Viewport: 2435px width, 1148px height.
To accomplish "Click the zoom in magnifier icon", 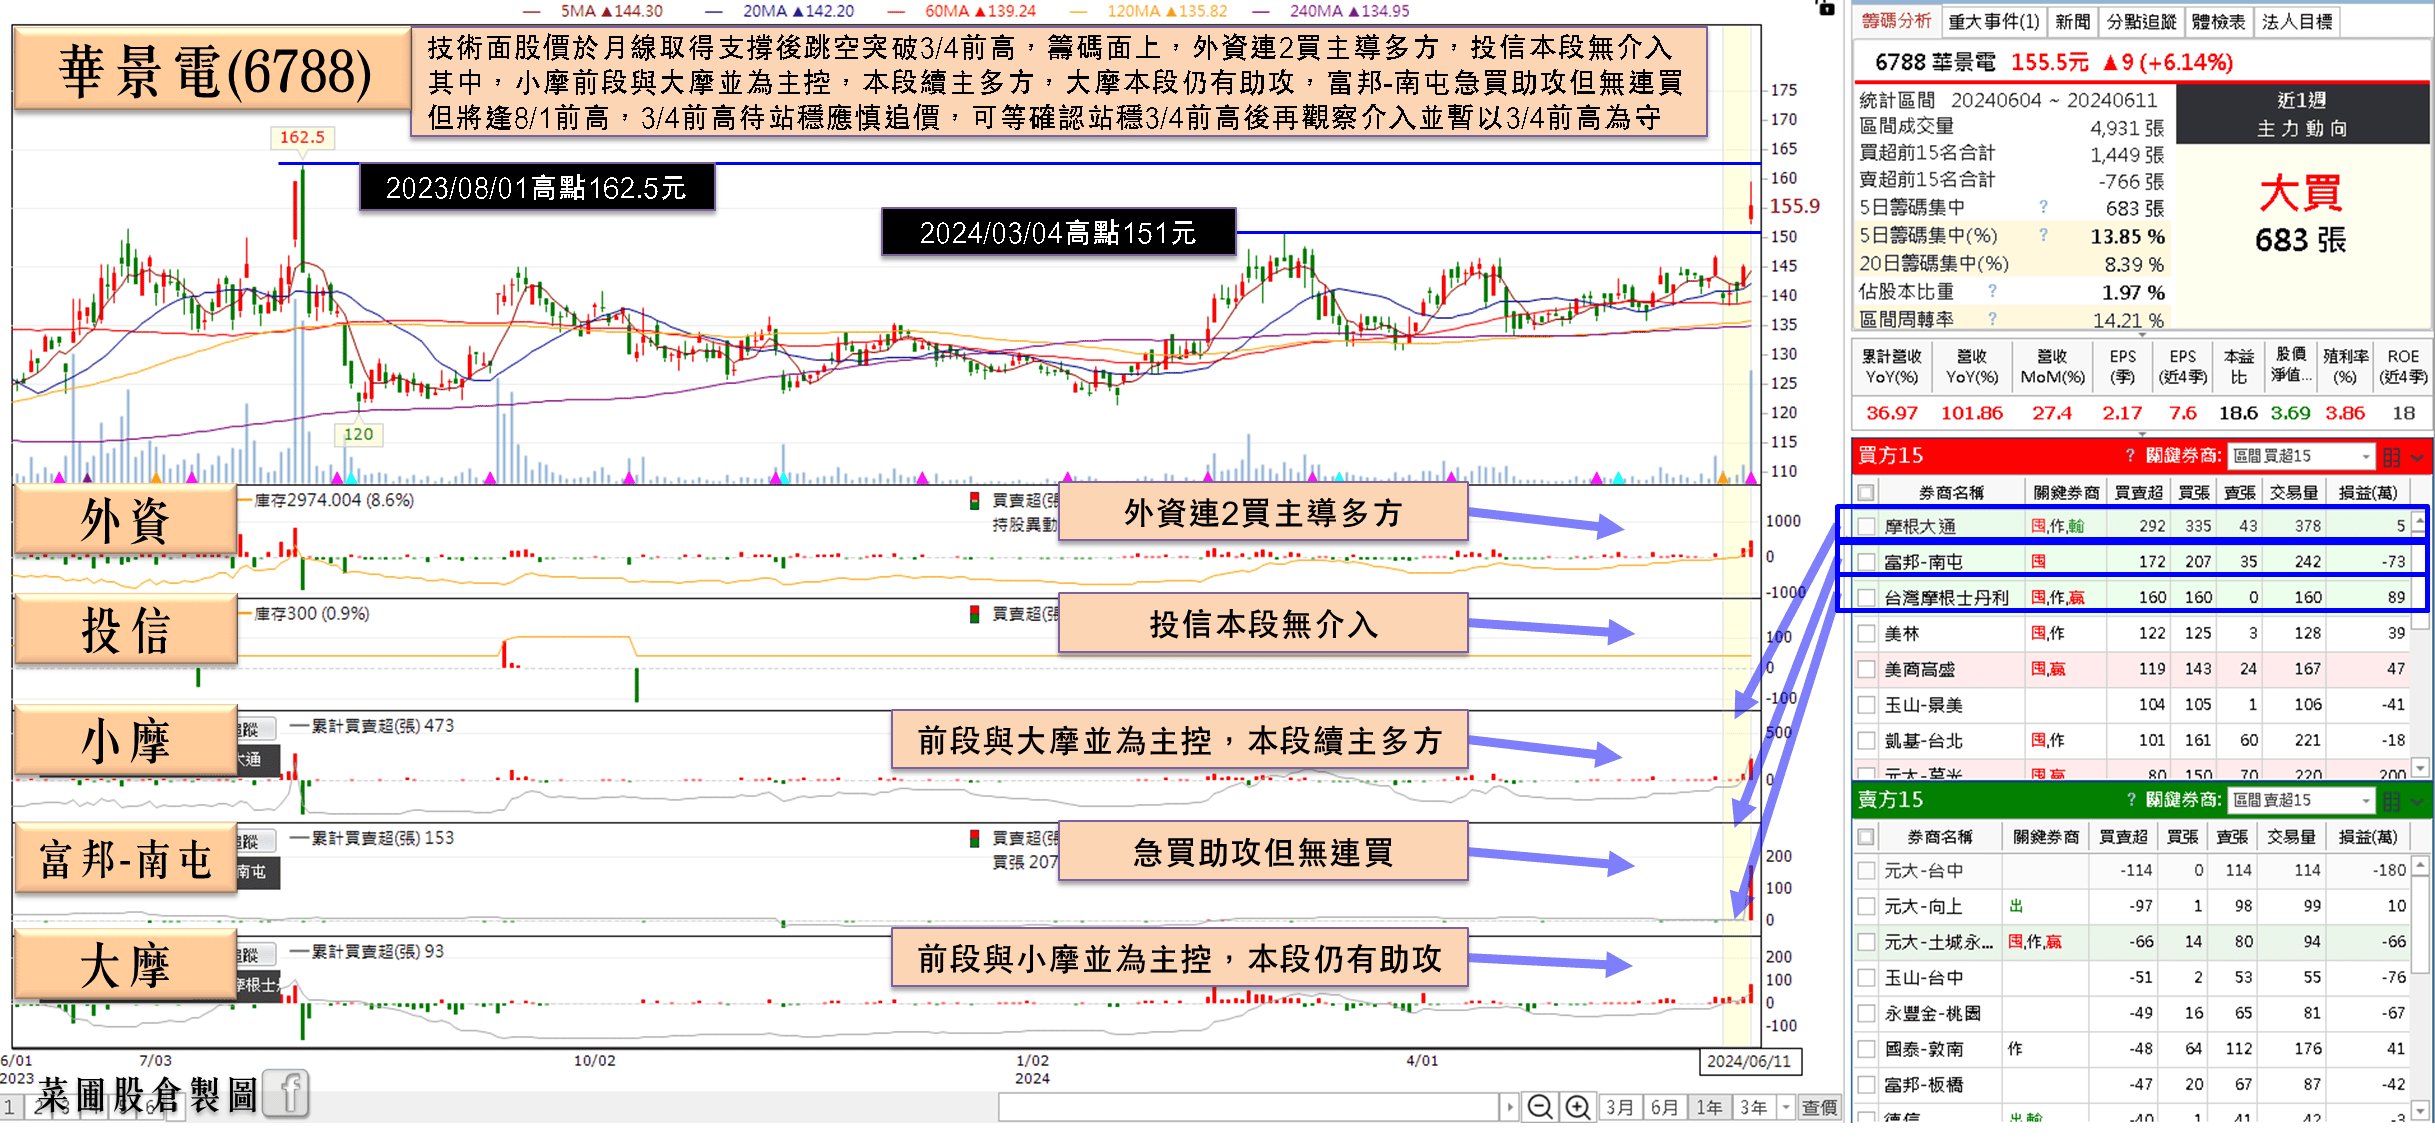I will (x=1577, y=1107).
